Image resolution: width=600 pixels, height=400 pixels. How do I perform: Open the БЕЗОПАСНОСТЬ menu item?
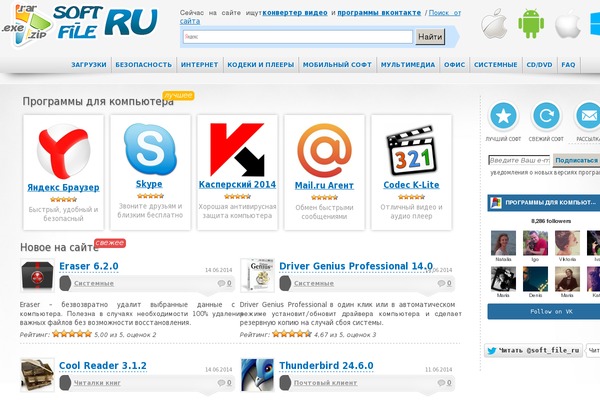pos(143,65)
